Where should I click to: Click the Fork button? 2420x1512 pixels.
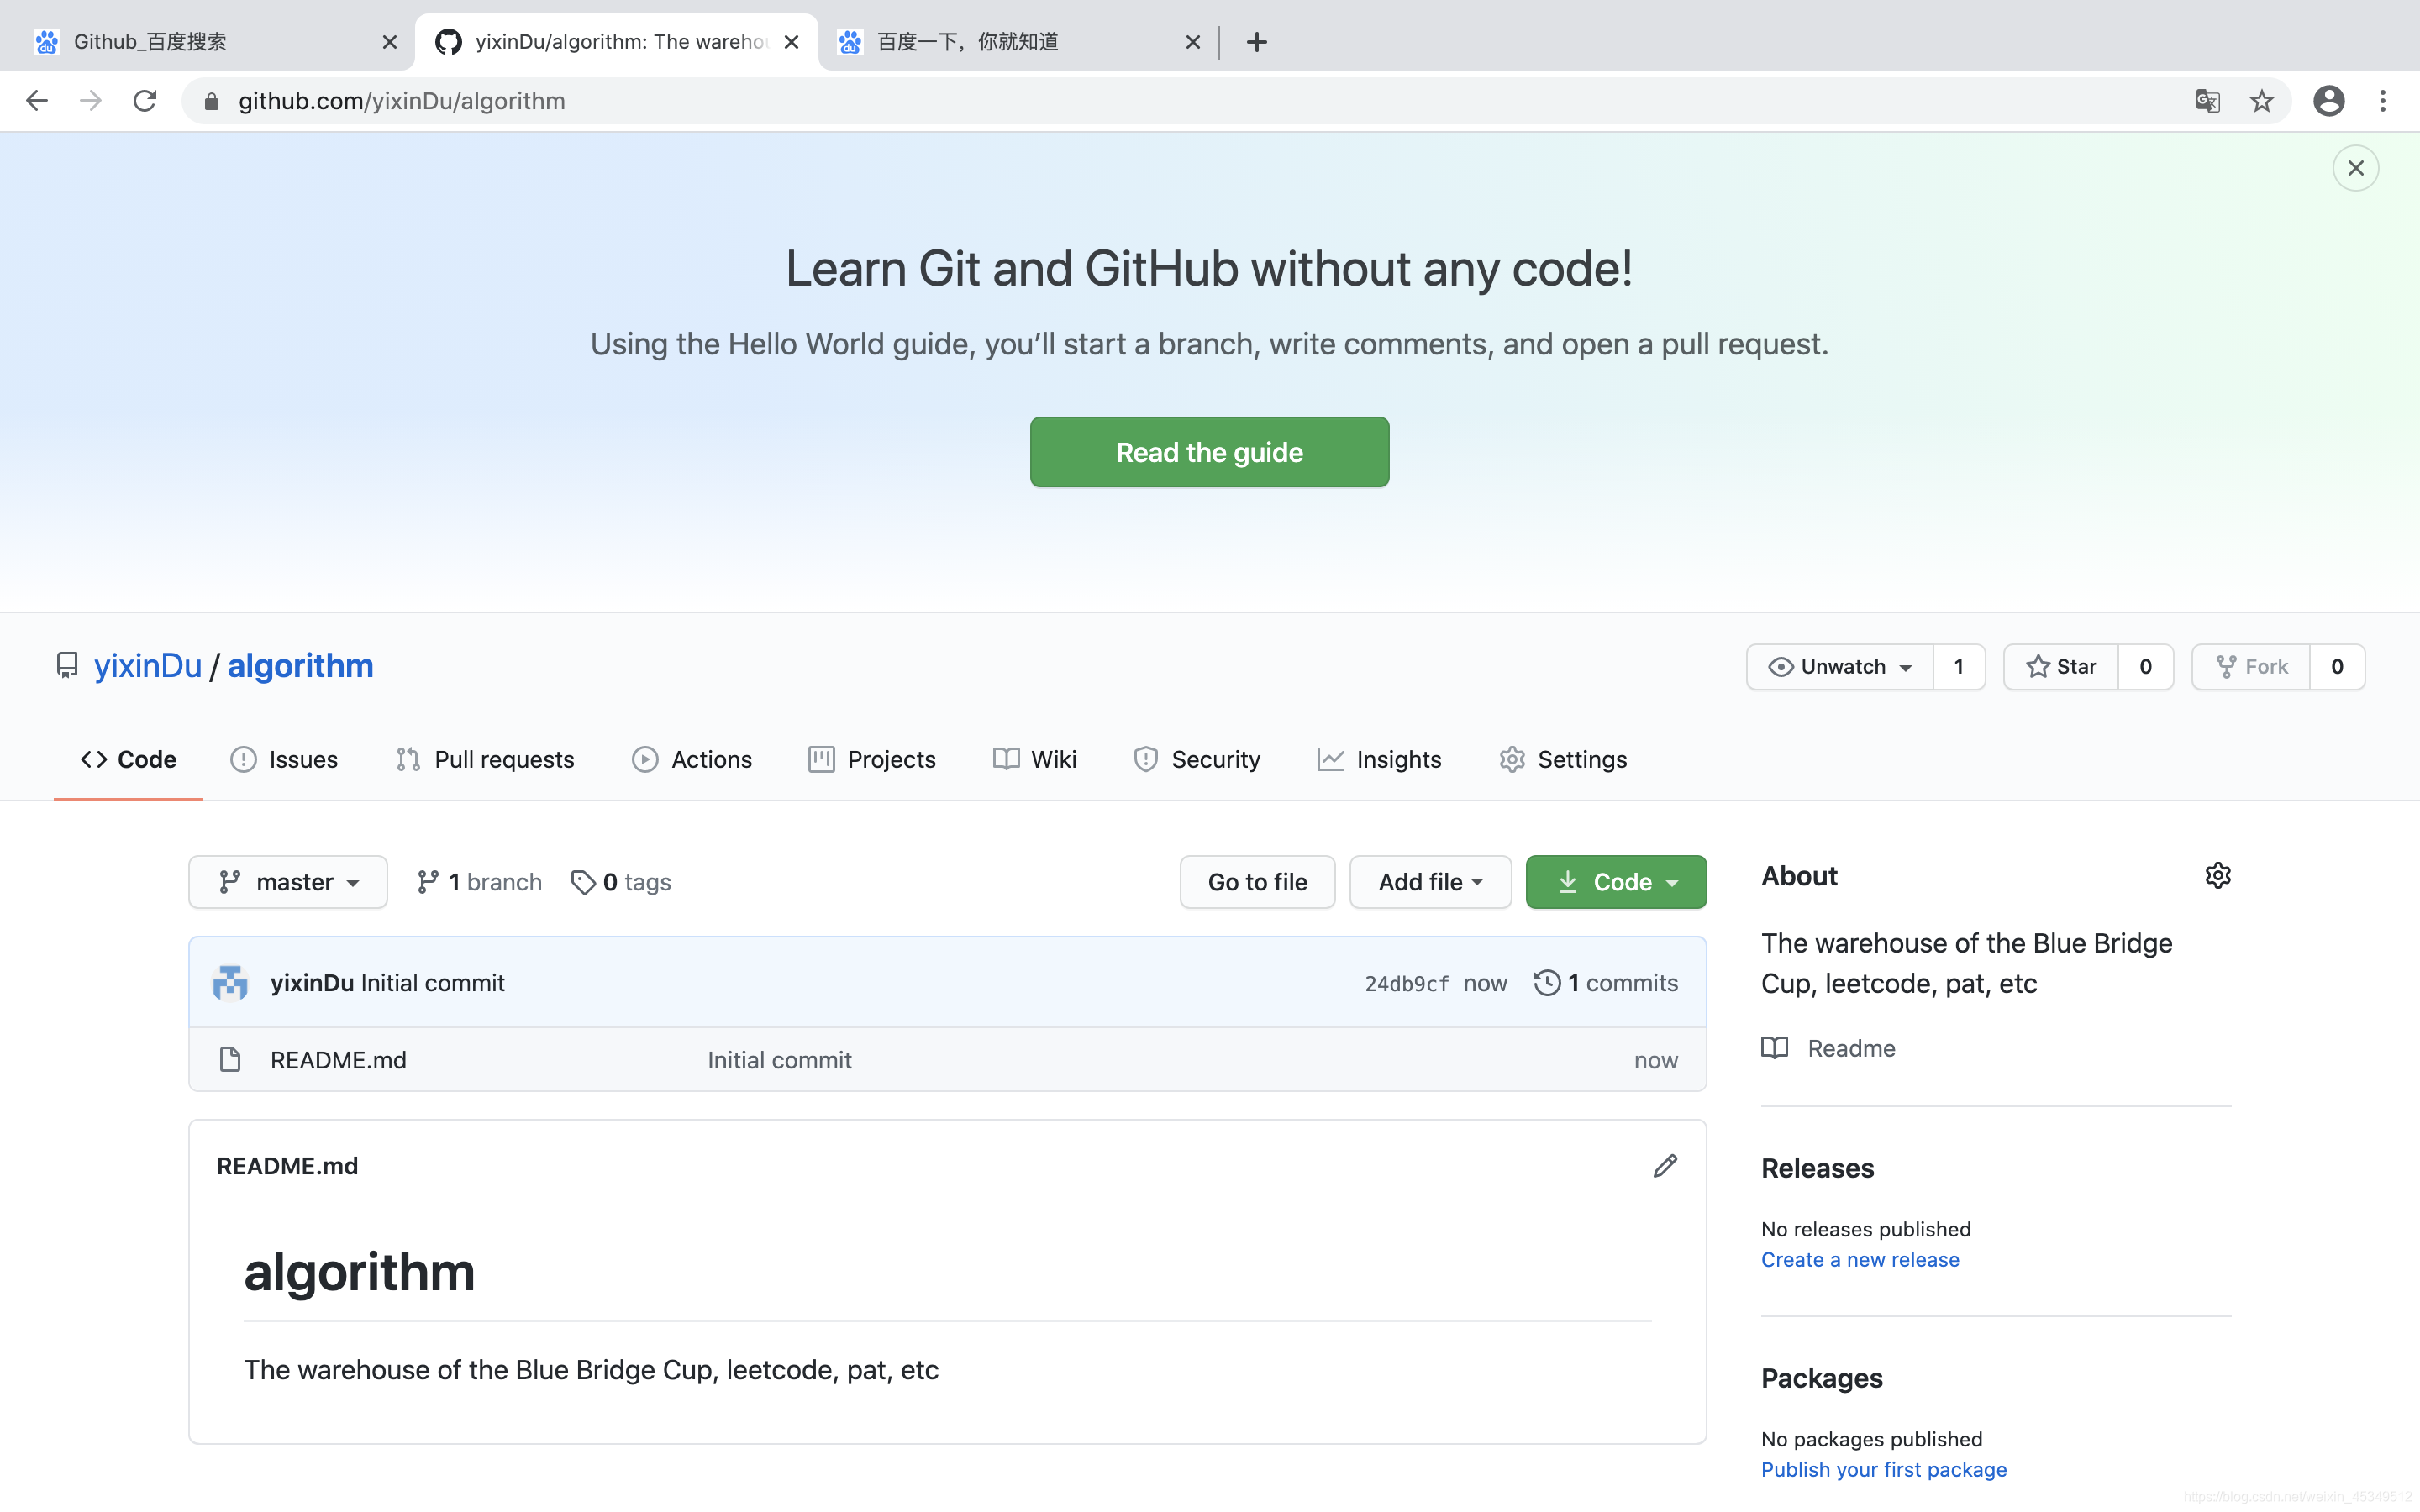2251,667
